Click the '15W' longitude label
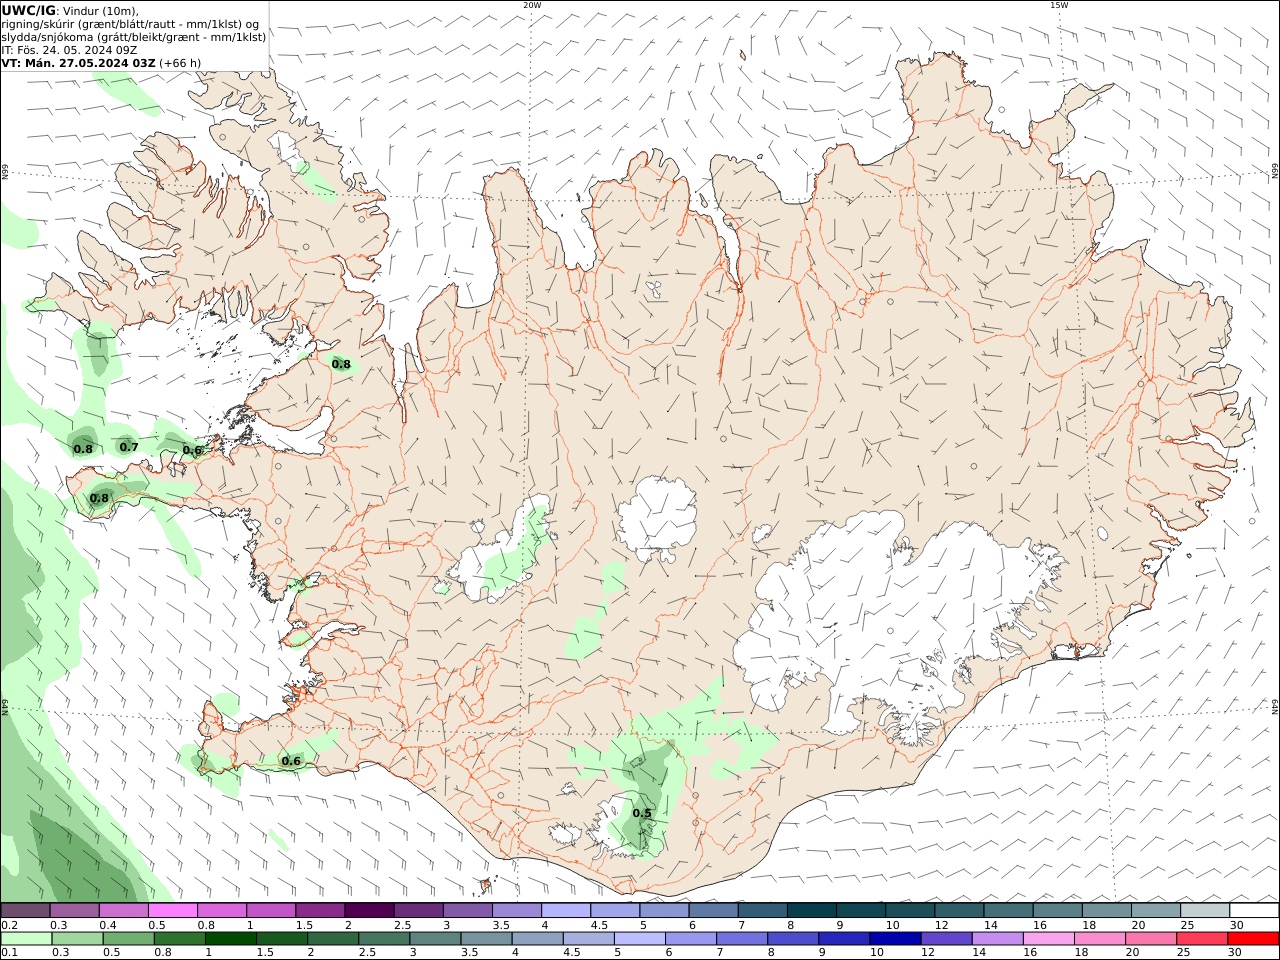1280x960 pixels. pyautogui.click(x=1059, y=5)
